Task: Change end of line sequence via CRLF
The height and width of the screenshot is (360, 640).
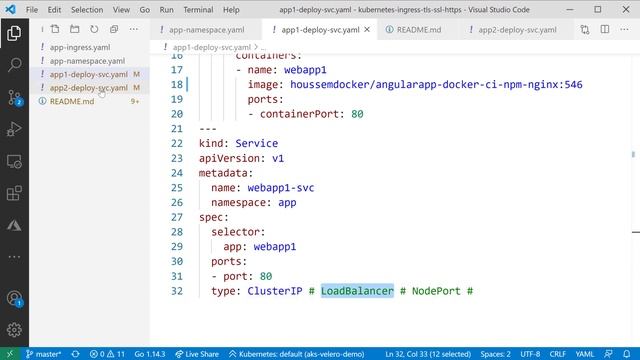Action: 558,354
